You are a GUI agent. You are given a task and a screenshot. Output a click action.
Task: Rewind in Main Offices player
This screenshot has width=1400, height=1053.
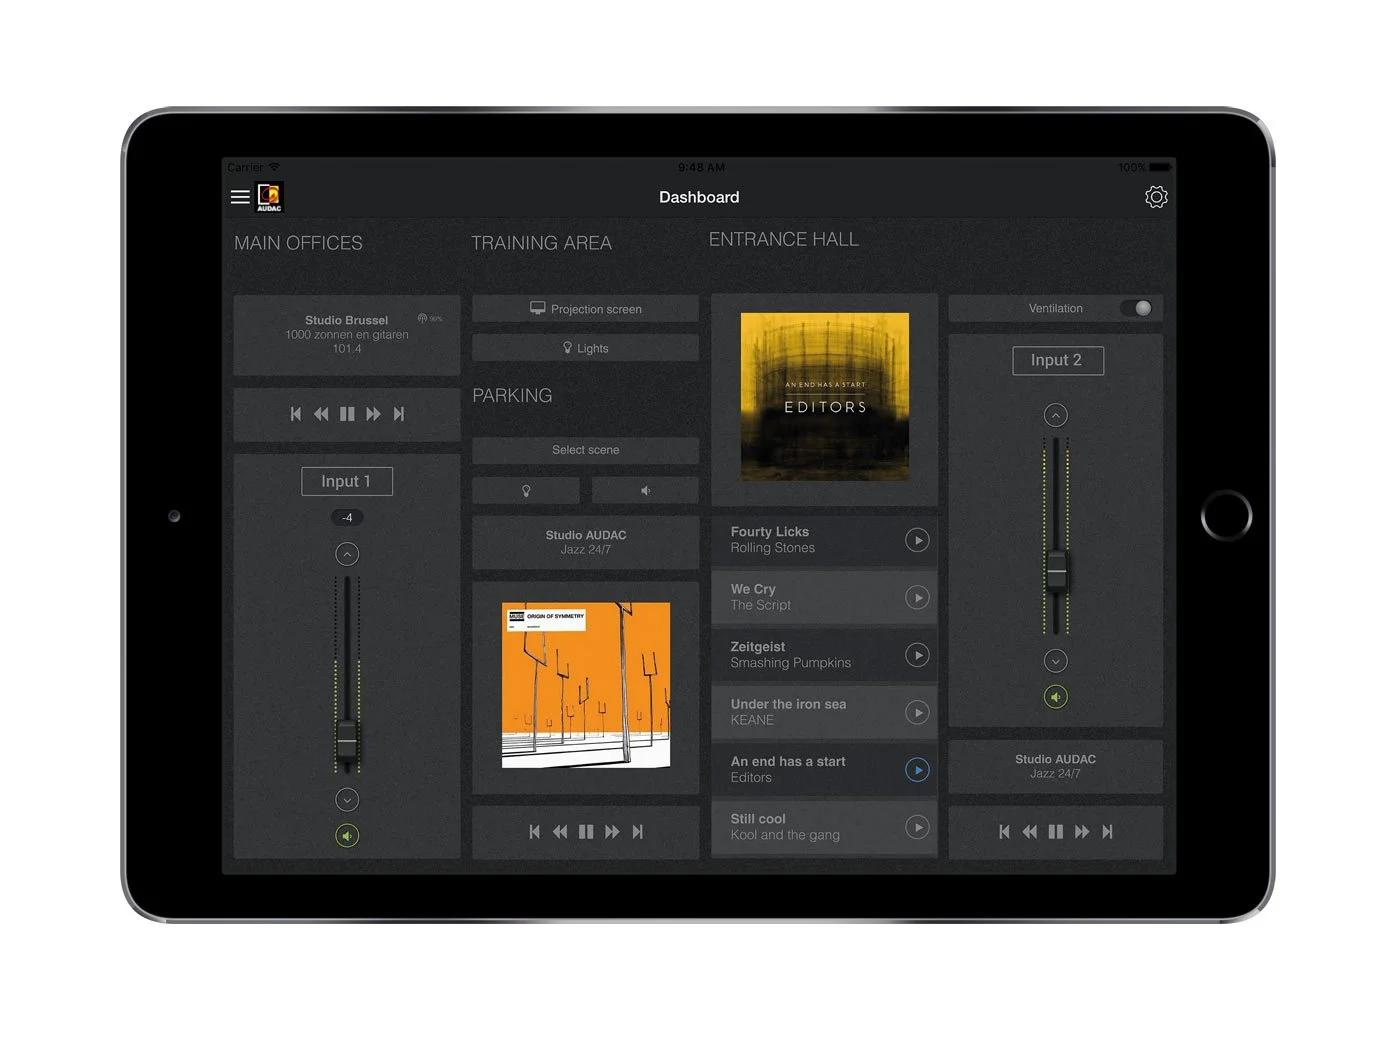click(321, 414)
